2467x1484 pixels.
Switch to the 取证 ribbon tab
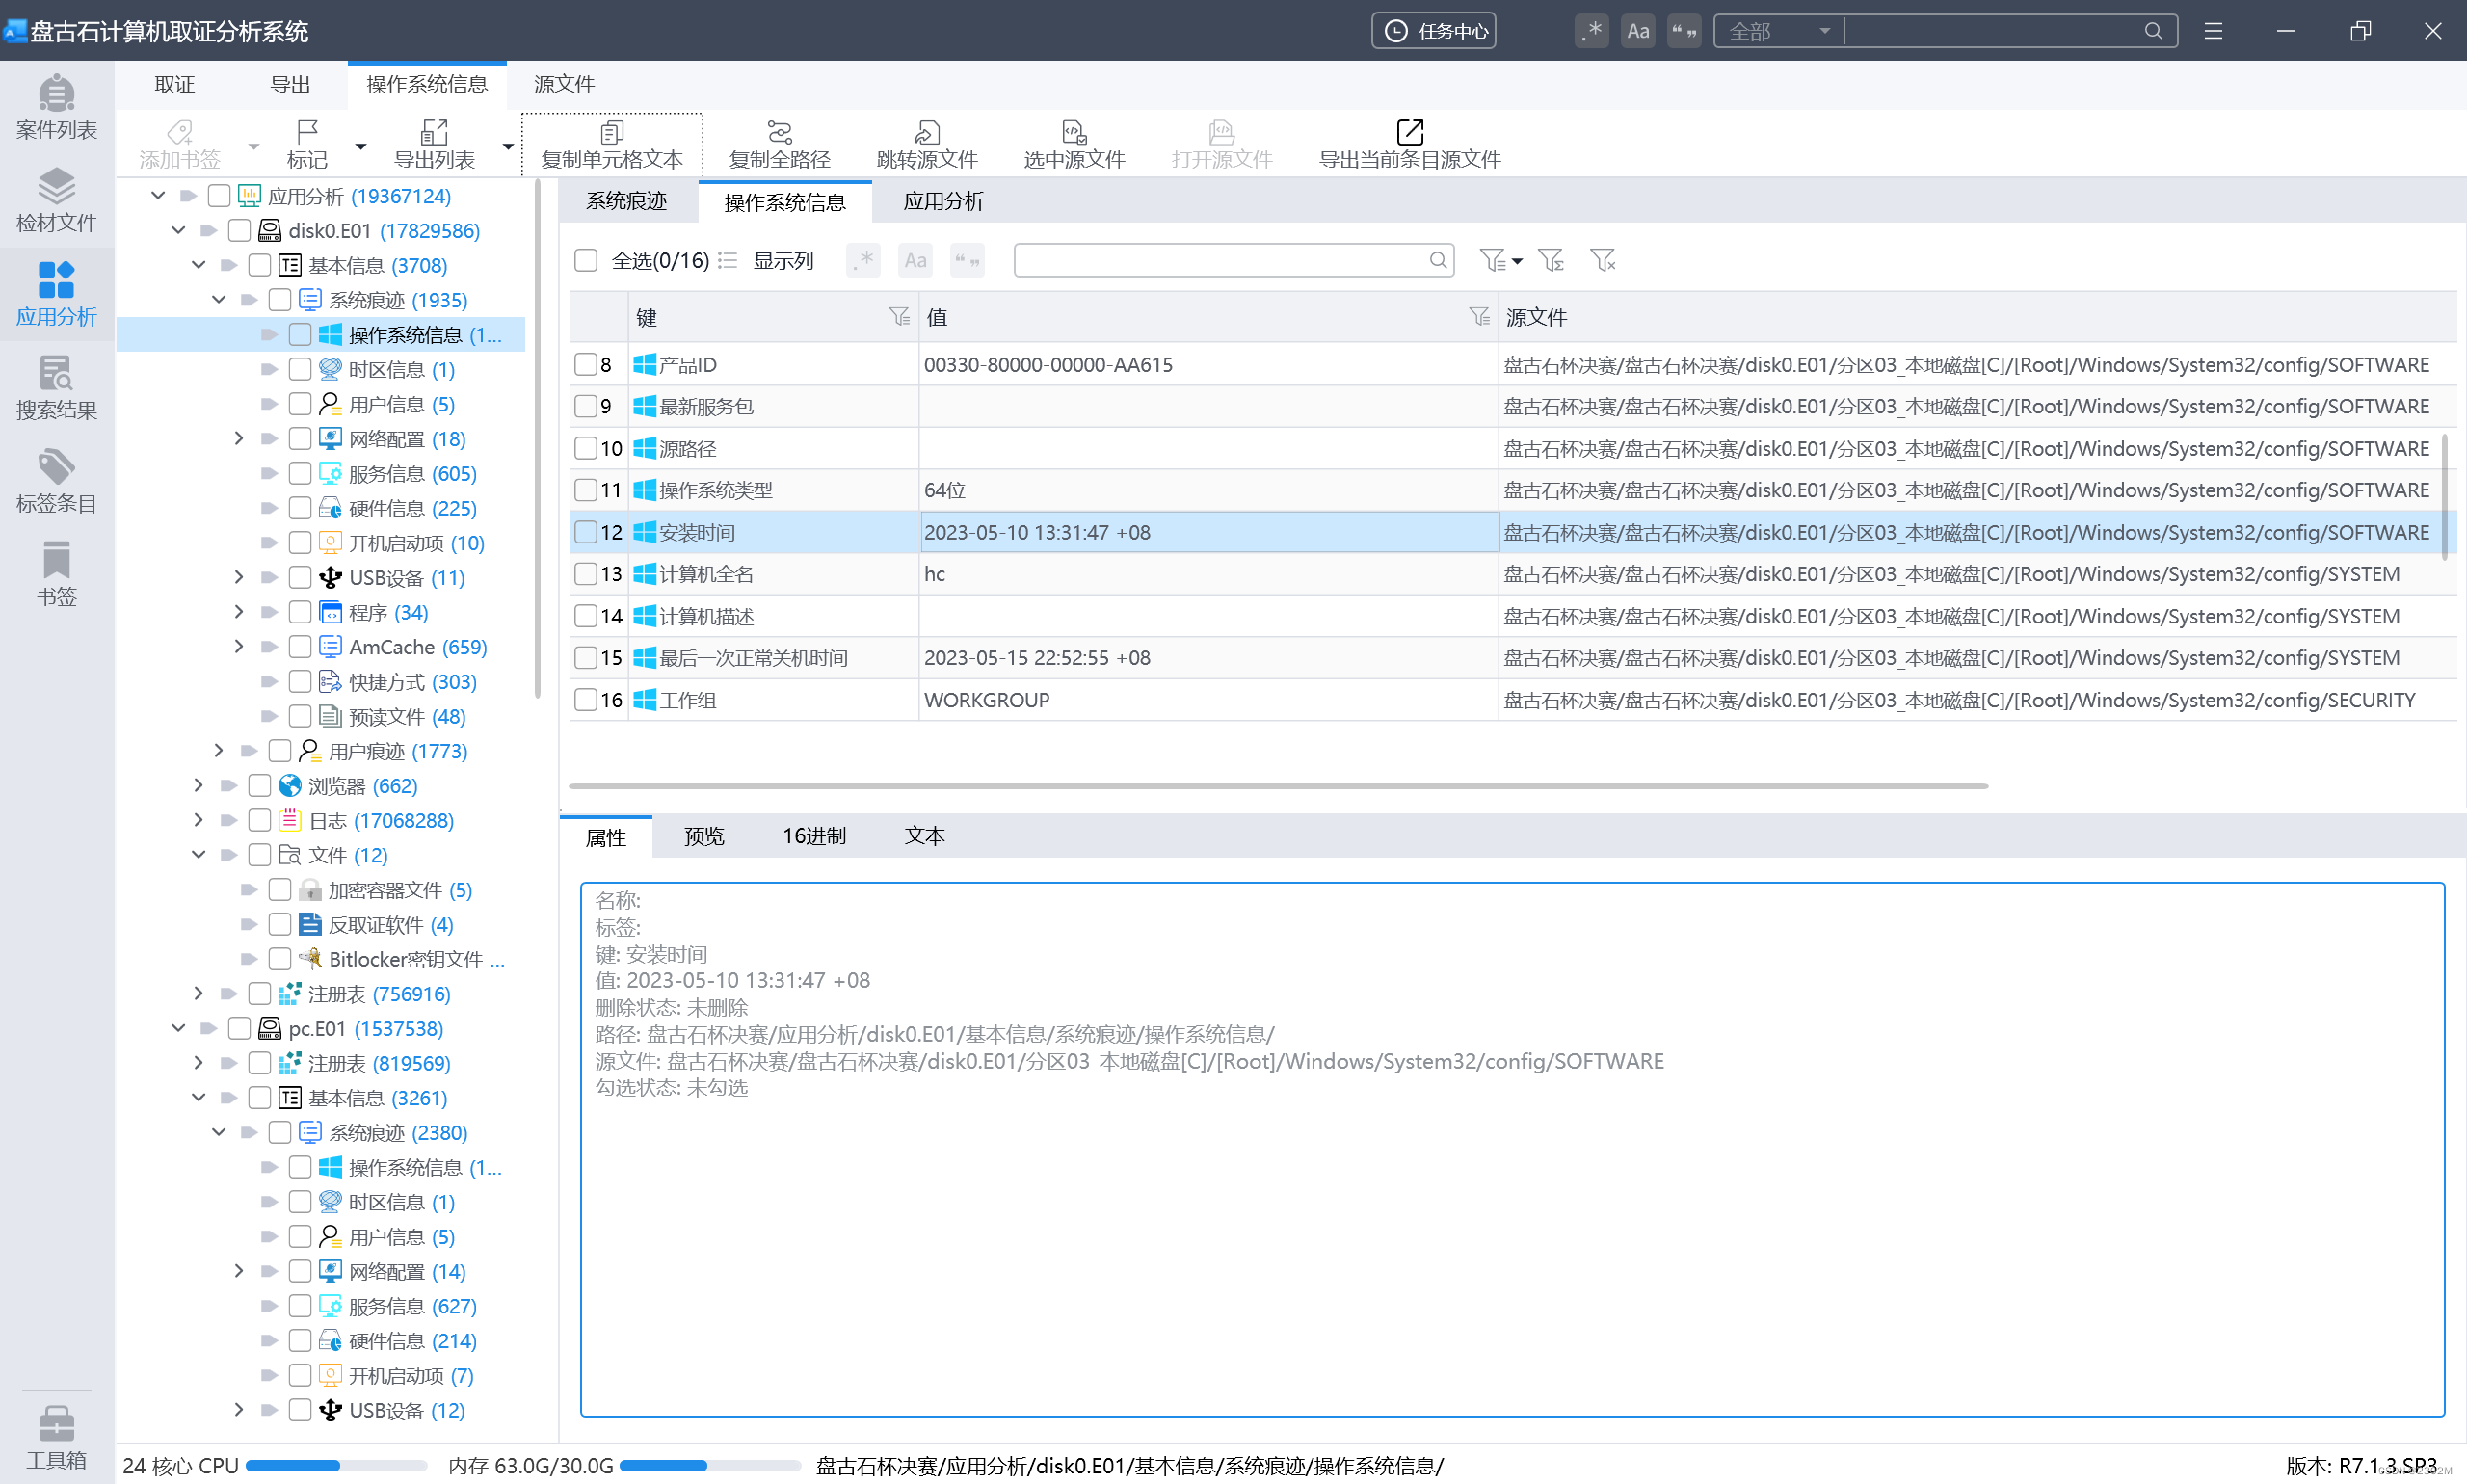(x=175, y=84)
